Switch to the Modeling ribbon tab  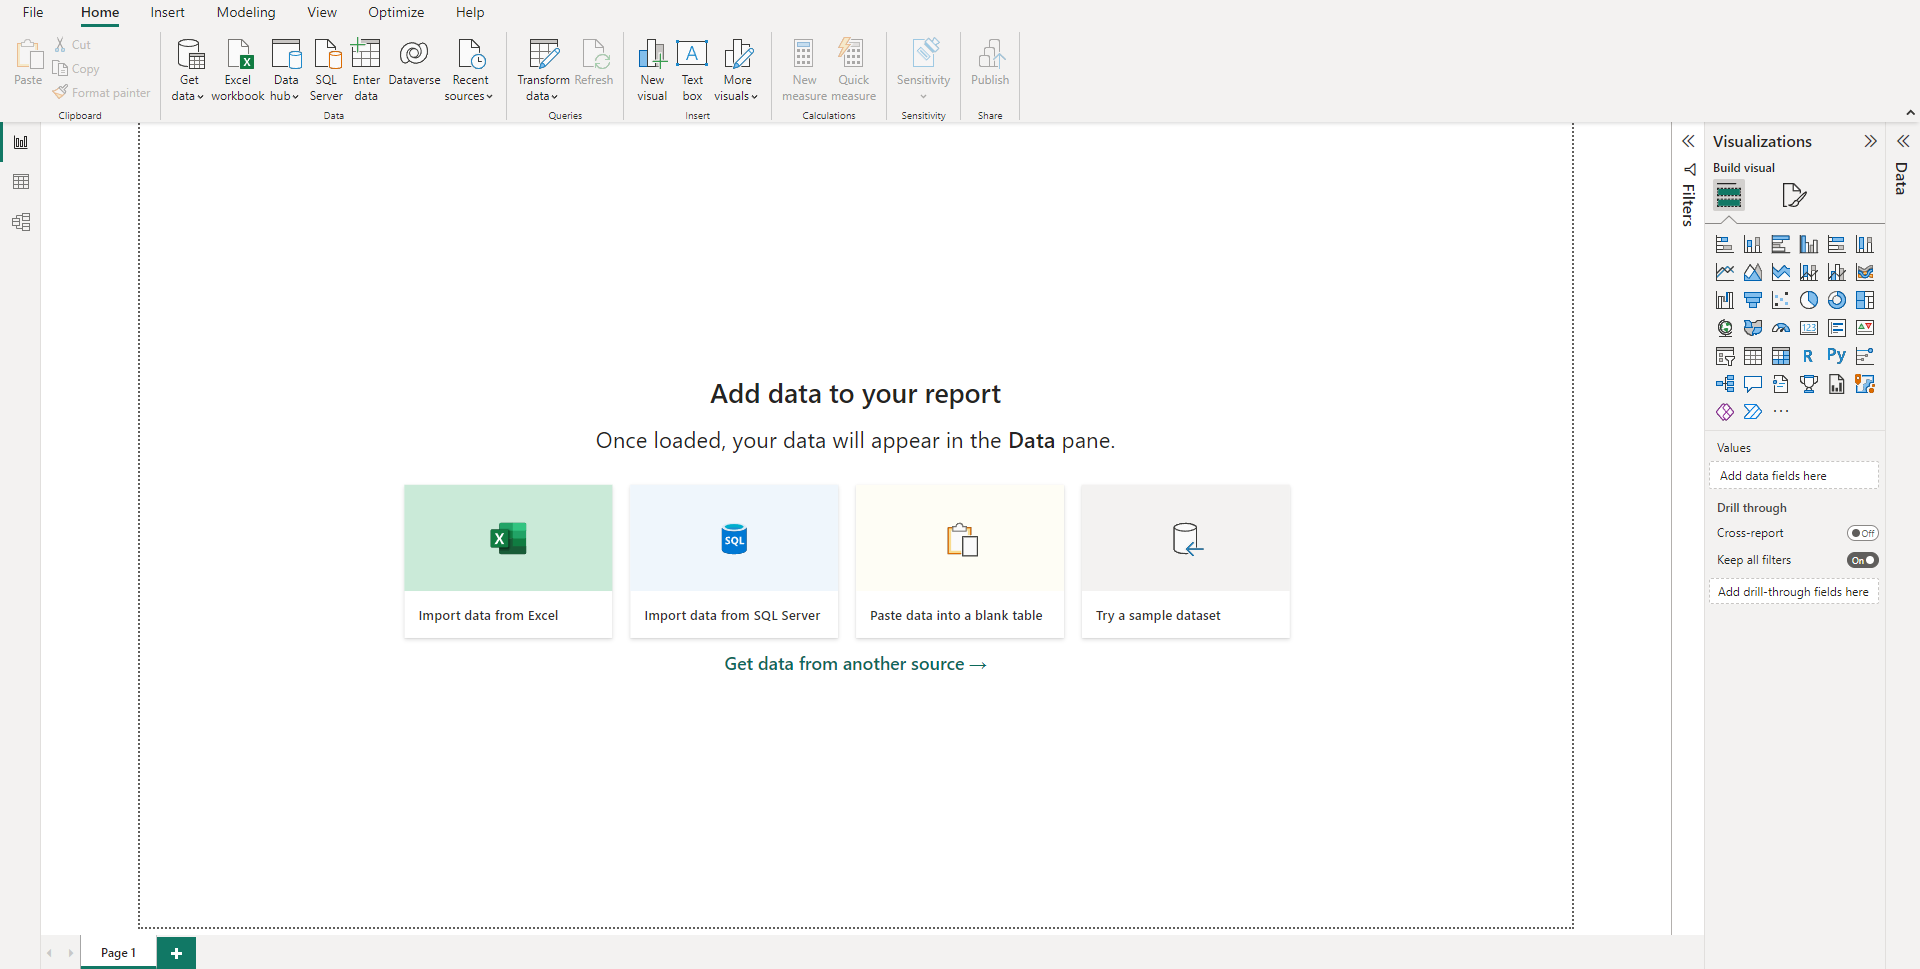click(246, 13)
